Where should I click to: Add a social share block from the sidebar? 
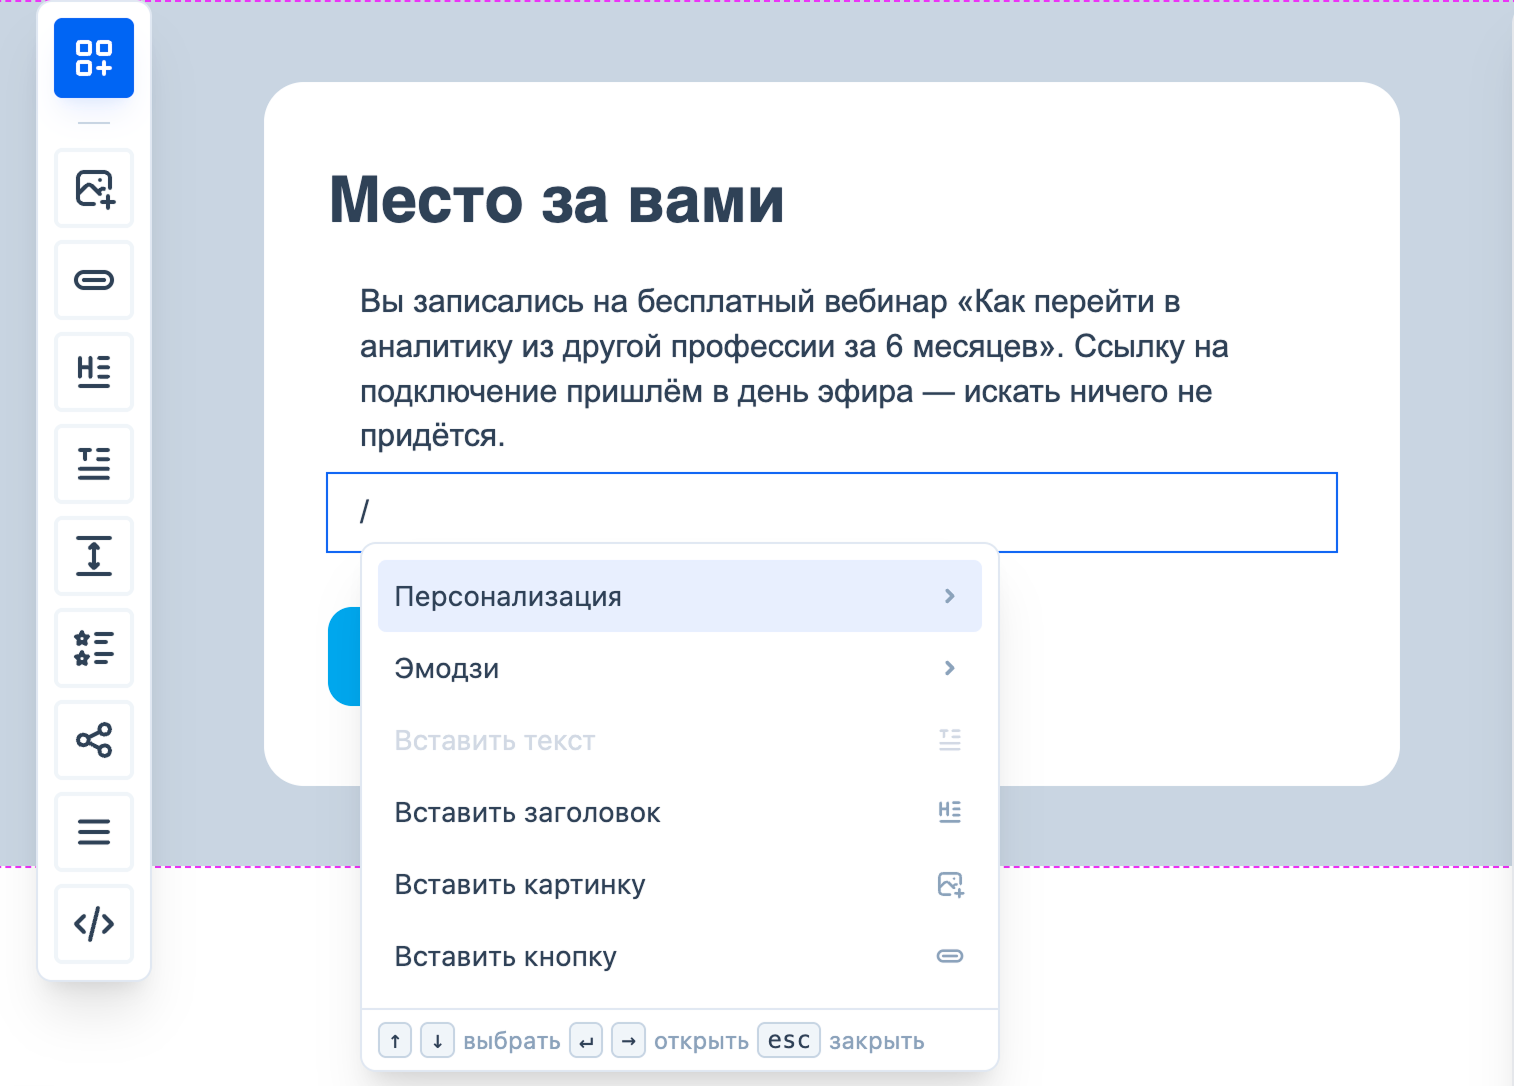94,740
